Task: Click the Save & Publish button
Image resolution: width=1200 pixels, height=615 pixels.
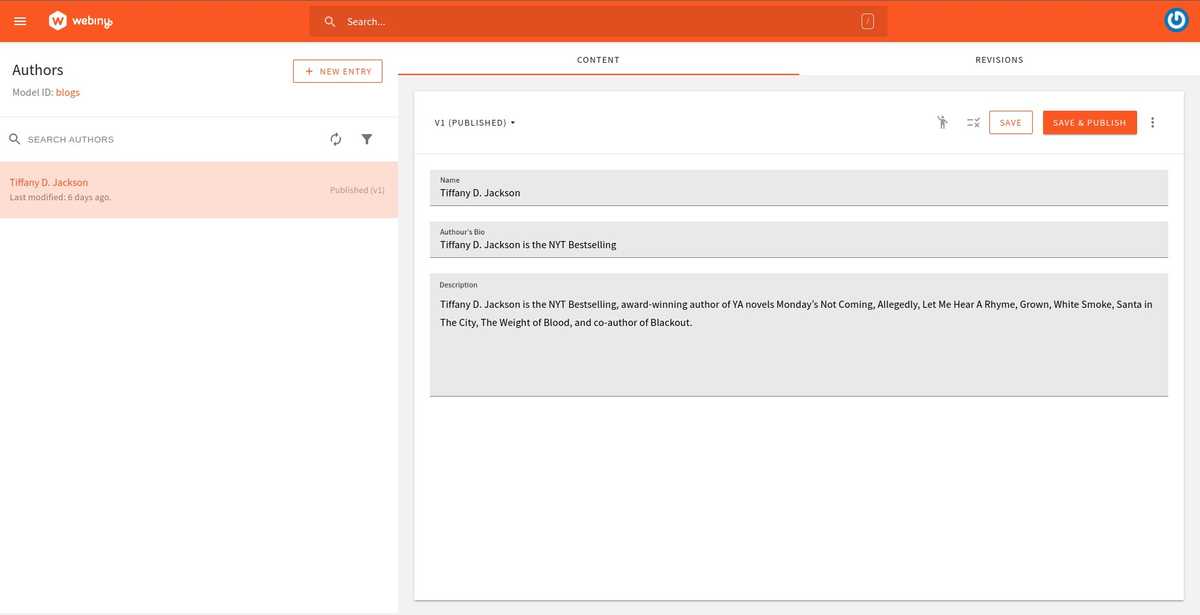Action: click(x=1089, y=121)
